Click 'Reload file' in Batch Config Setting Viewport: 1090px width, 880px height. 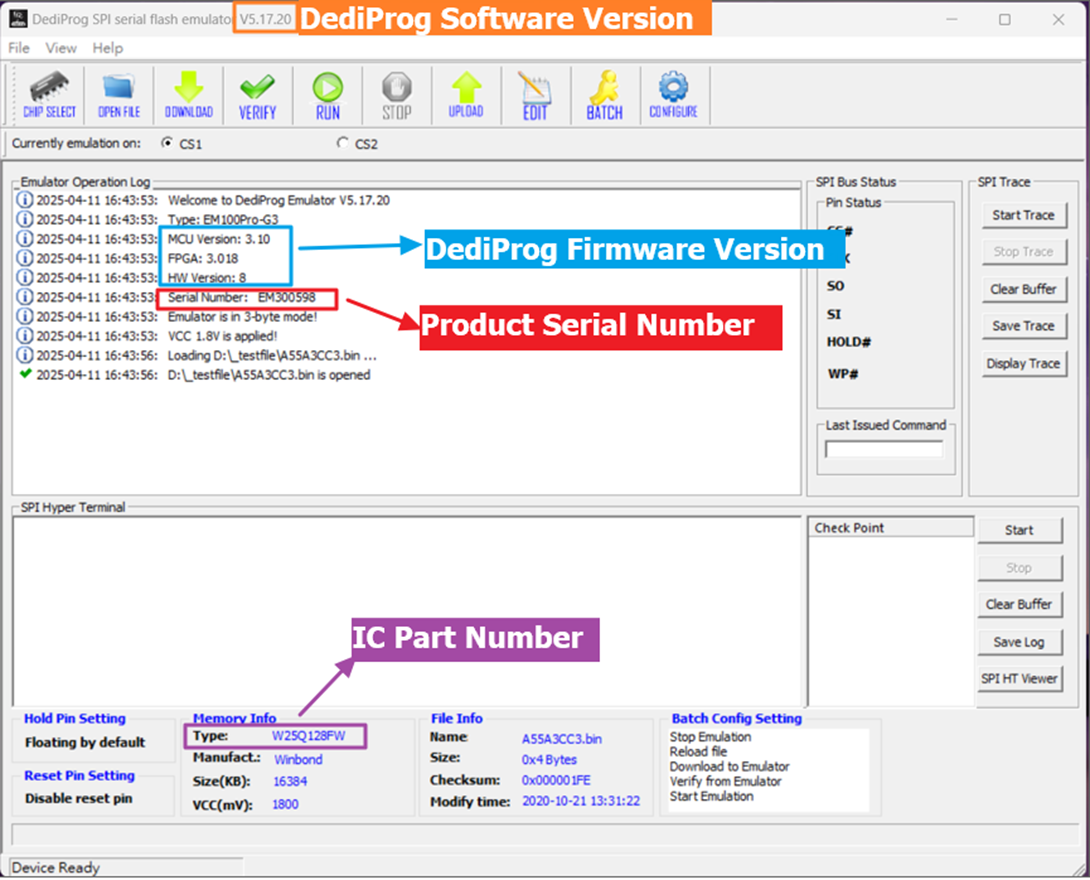coord(698,752)
